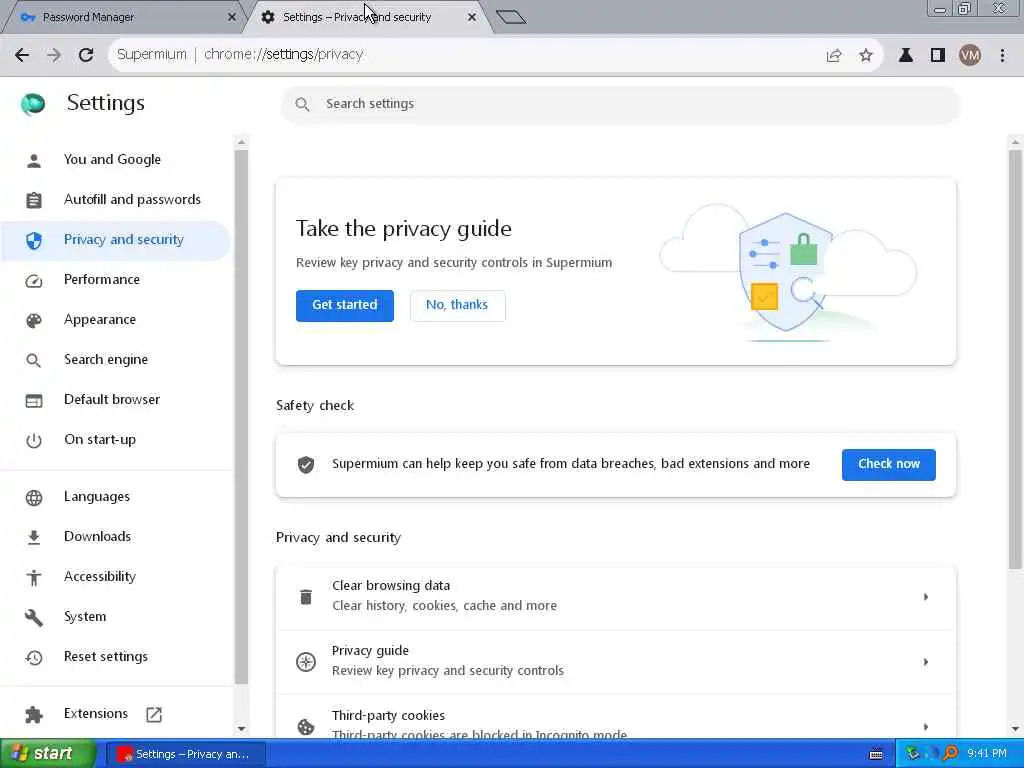Click the main page scroll down arrow
Screen dimensions: 1024x768
point(1015,729)
